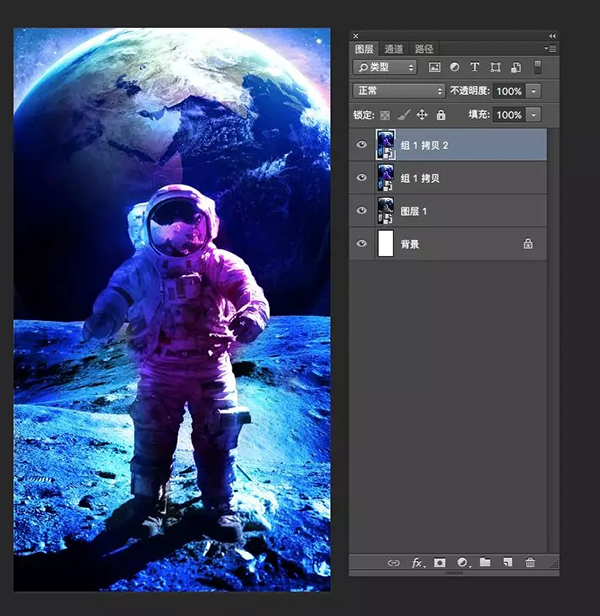
Task: Switch to the 通道 tab
Action: (x=394, y=48)
